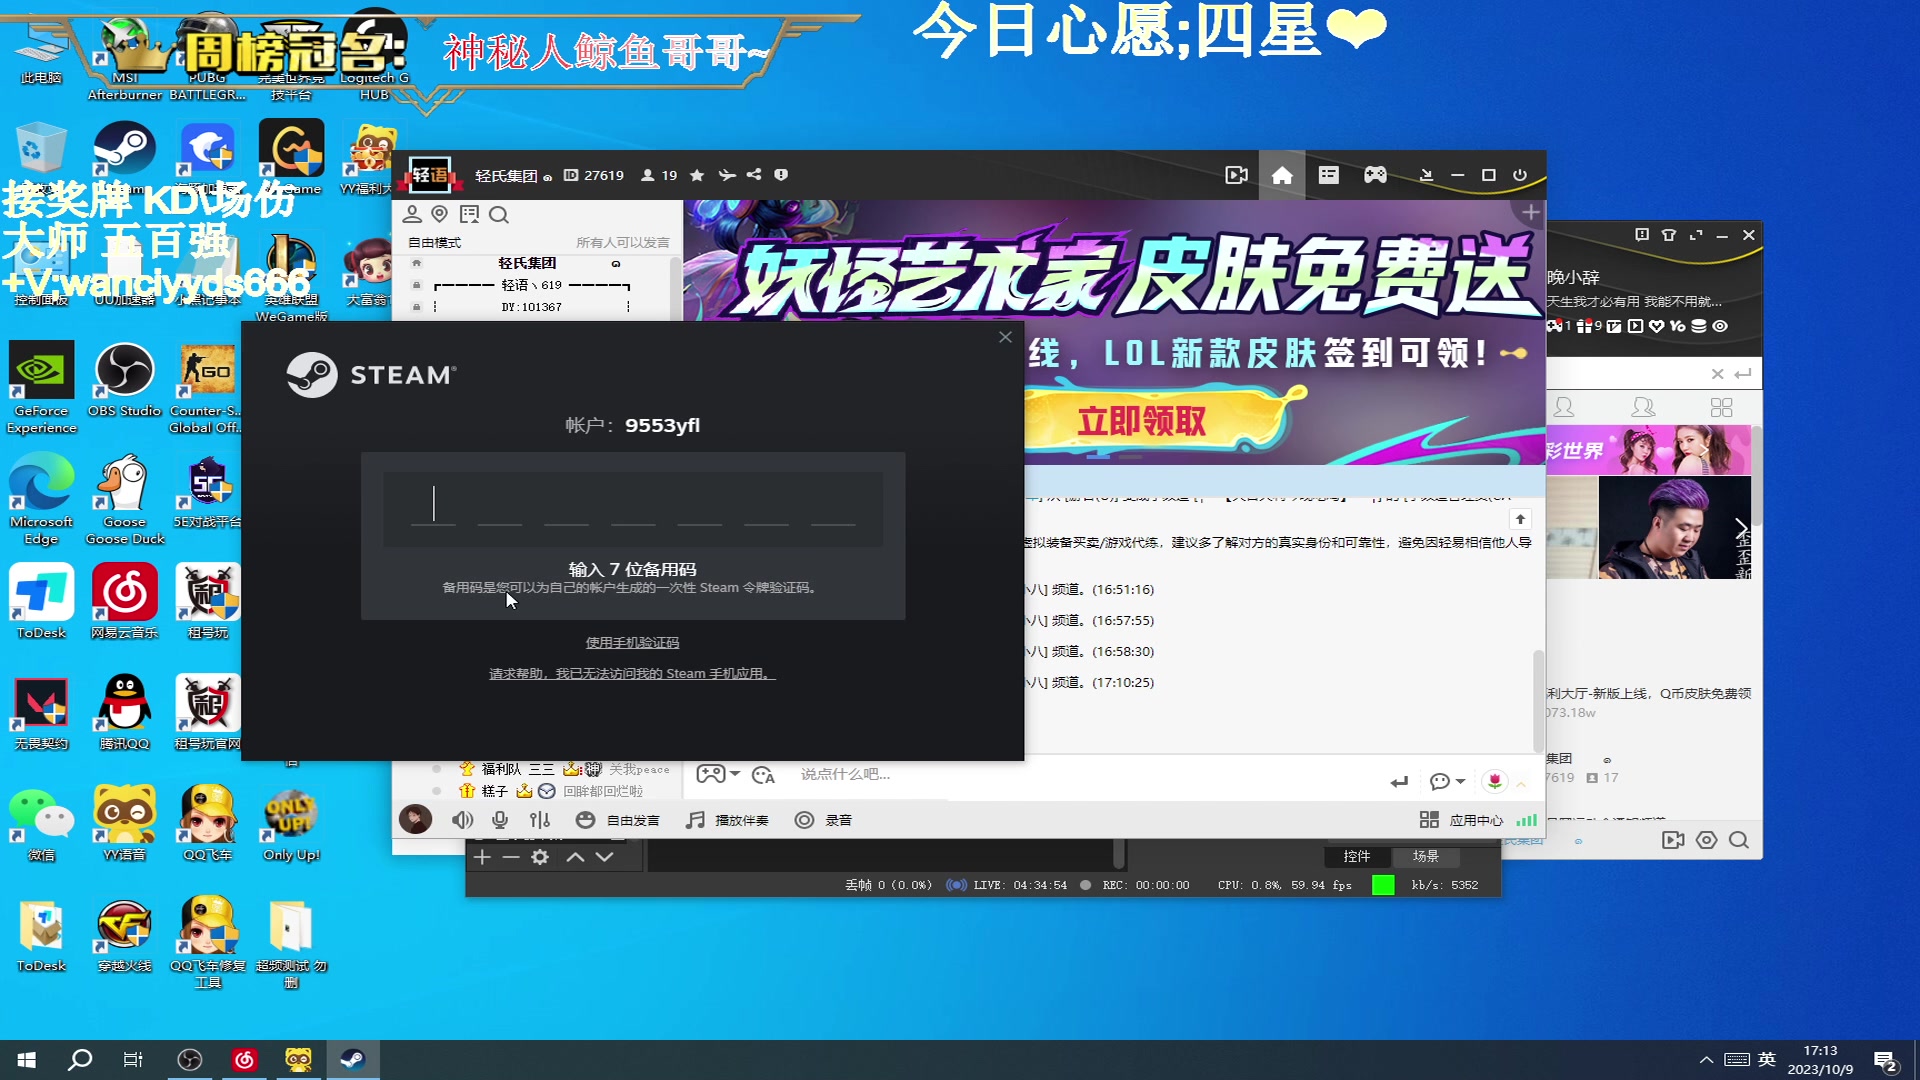Open the user list icon in channel sidebar

coord(412,214)
